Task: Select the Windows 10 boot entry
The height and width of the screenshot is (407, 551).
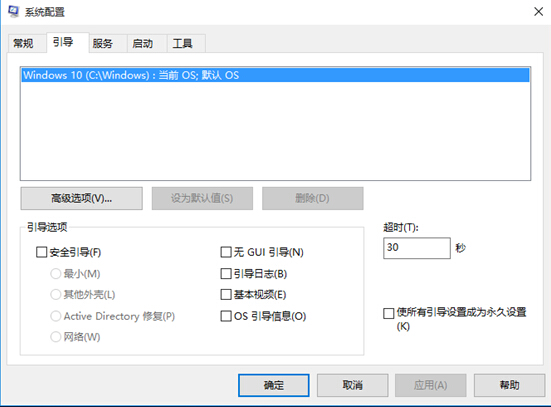Action: 276,75
